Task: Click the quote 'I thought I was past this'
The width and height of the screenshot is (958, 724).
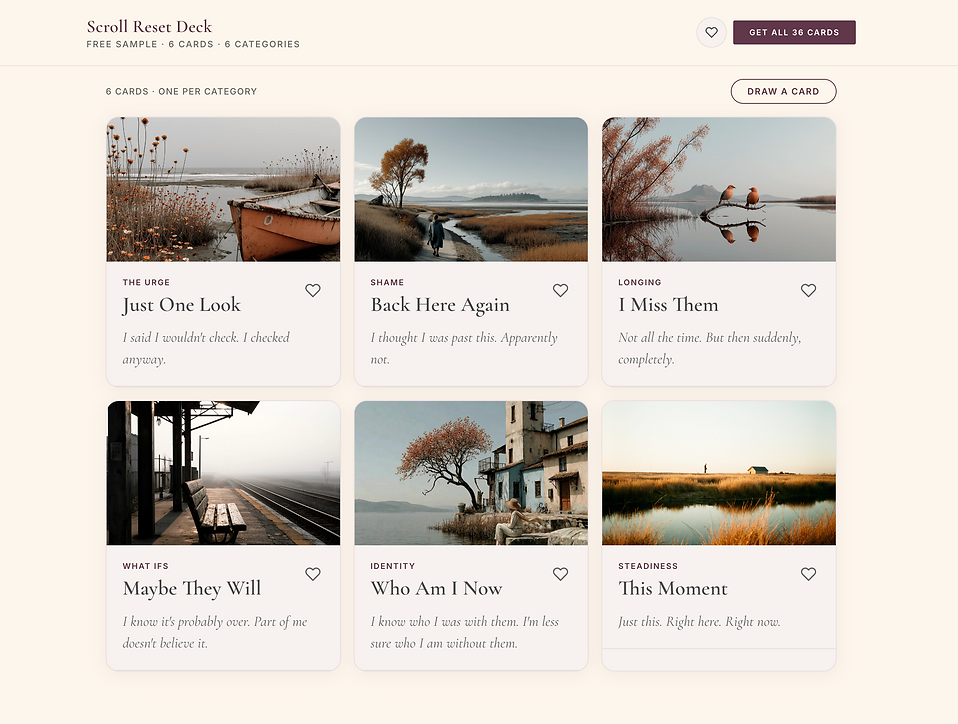Action: (x=464, y=348)
